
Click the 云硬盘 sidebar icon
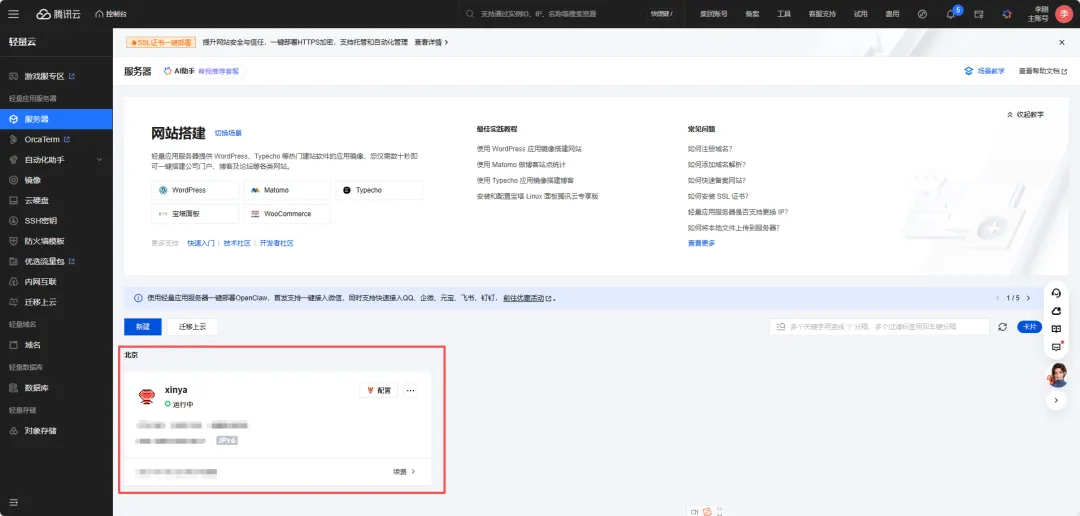[x=13, y=200]
